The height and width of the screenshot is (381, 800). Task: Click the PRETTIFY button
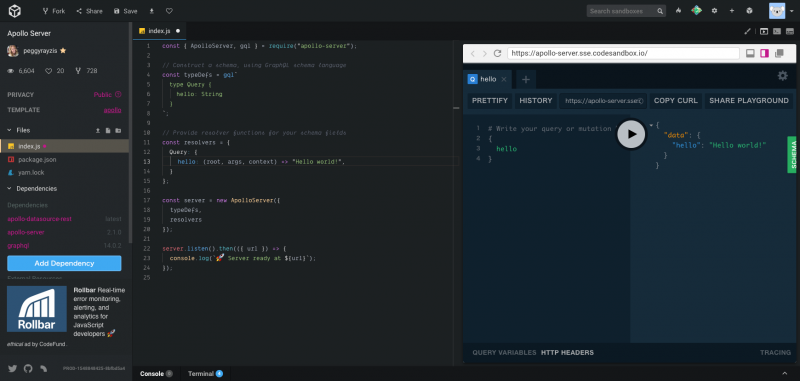pos(490,101)
